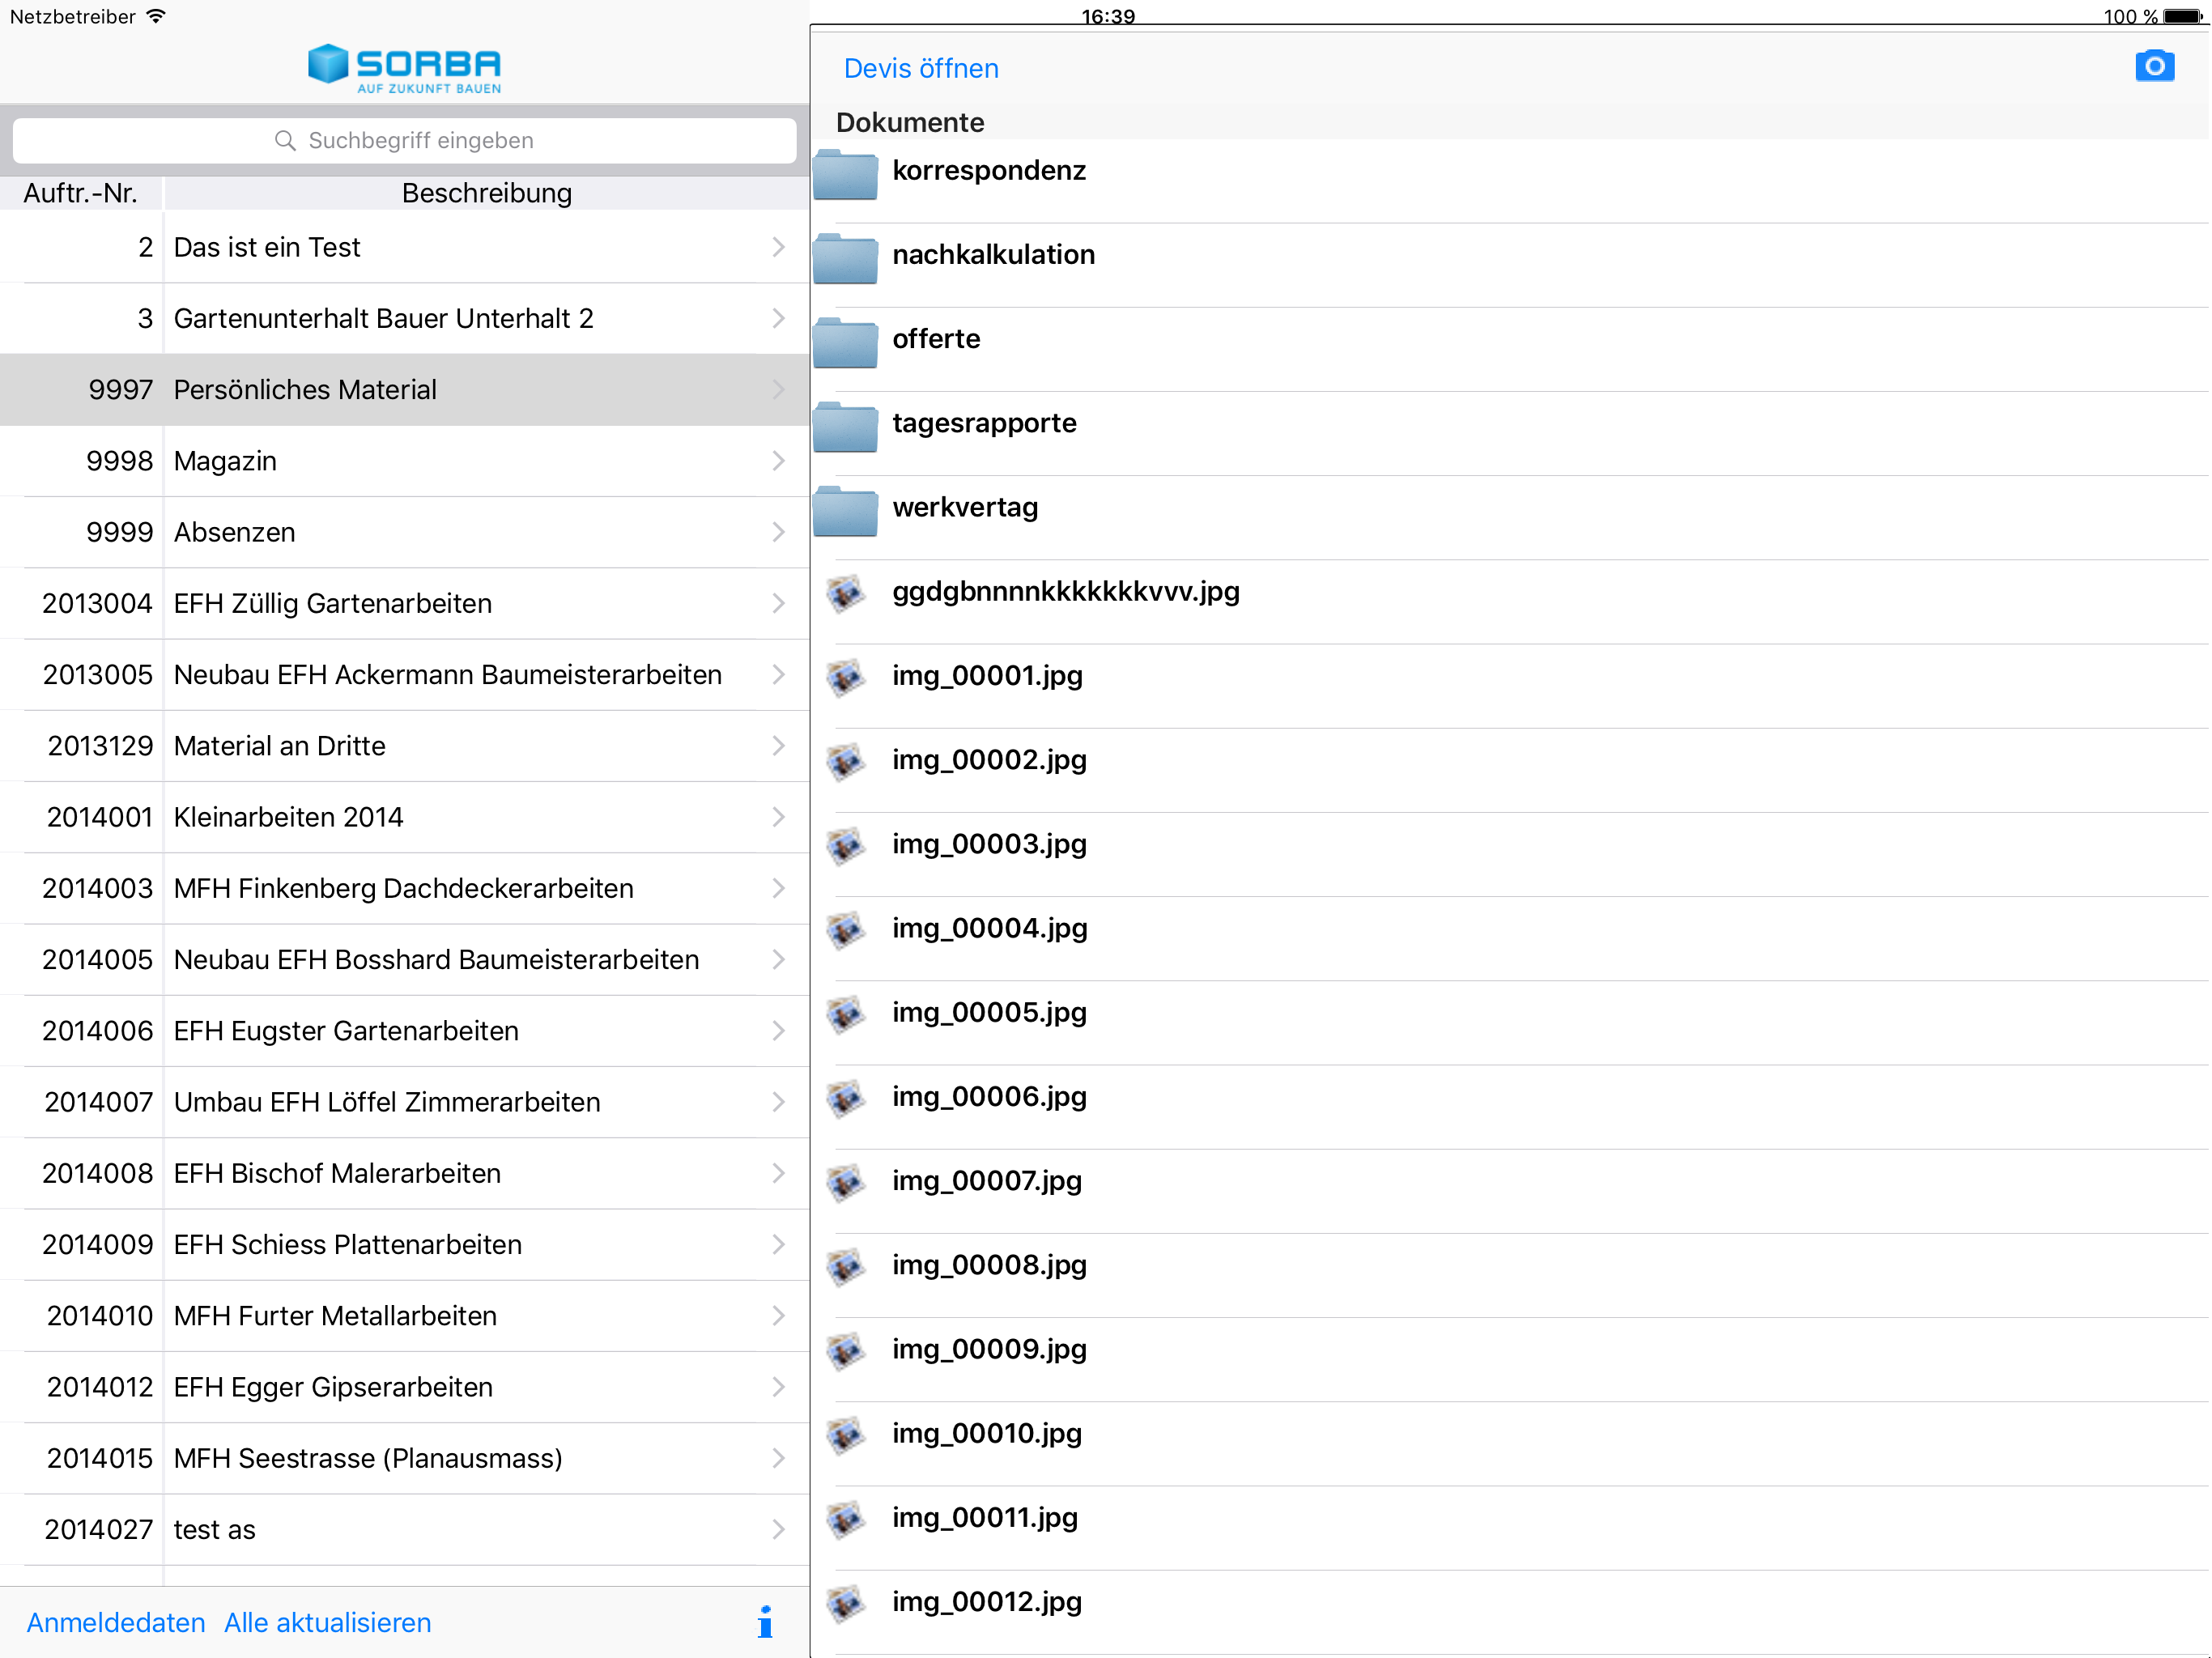Open the korrespondenz folder icon
2212x1658 pixels.
(845, 175)
